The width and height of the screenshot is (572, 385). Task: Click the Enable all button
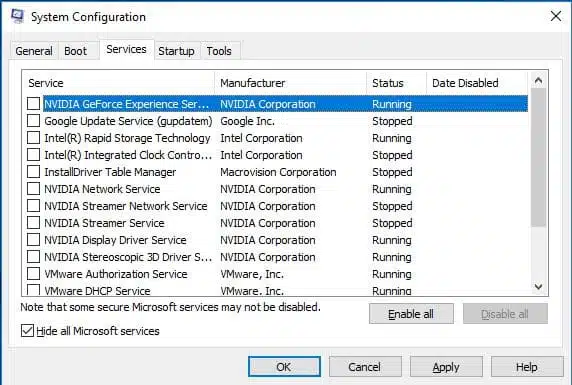[411, 314]
